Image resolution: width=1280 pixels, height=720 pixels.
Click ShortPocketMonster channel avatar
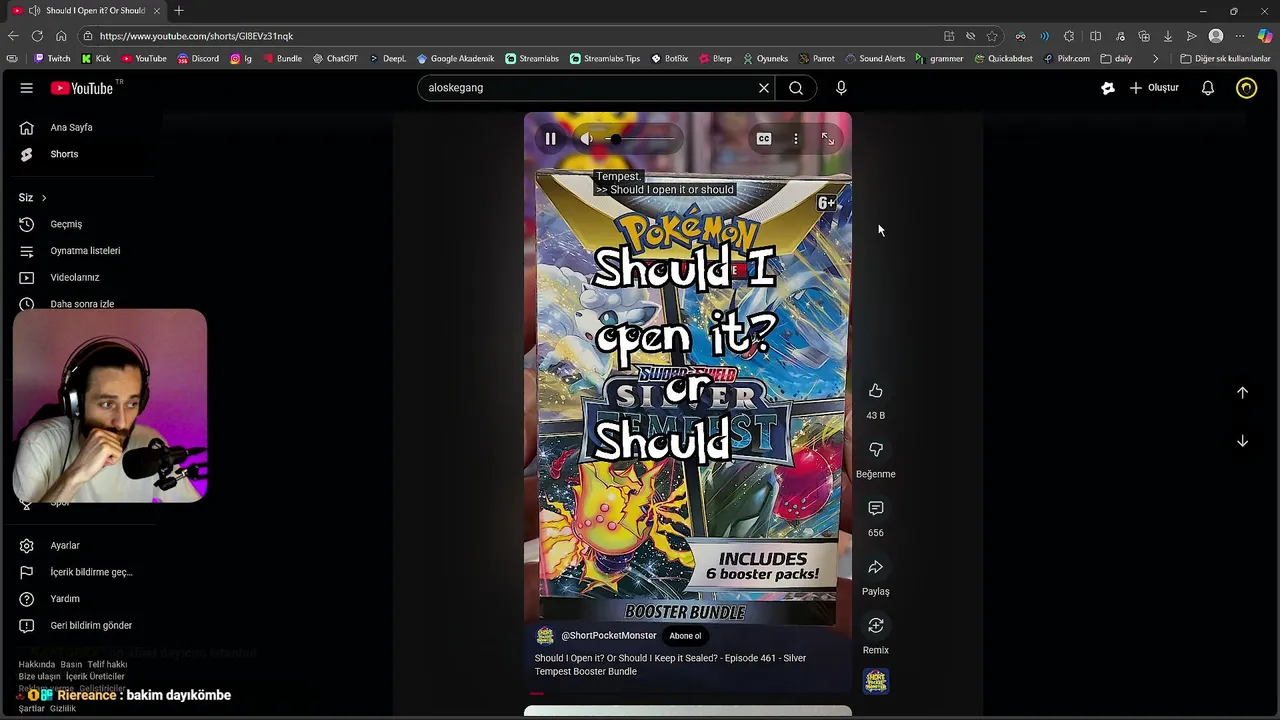pos(545,636)
